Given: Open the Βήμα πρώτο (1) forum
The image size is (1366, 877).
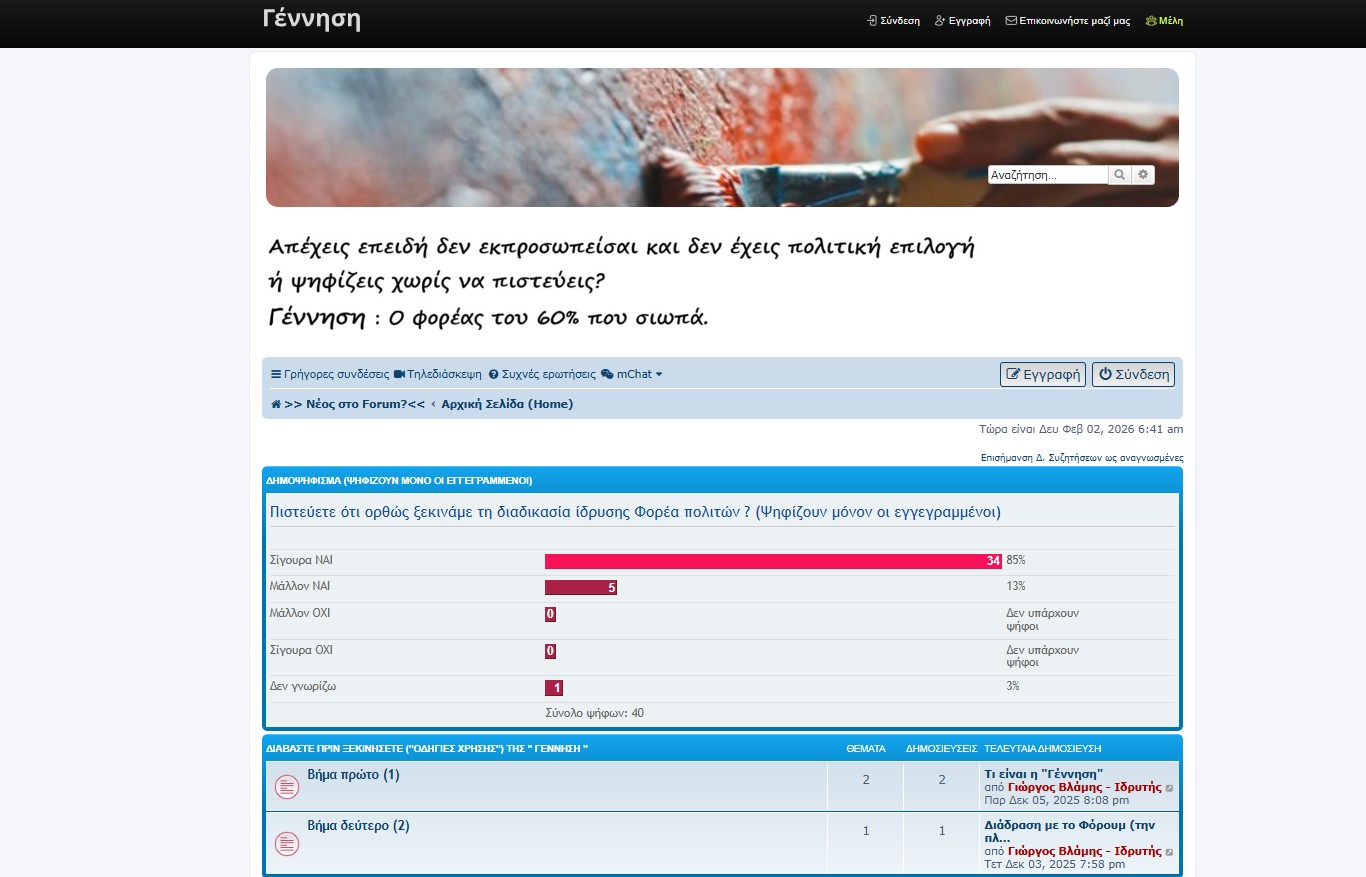Looking at the screenshot, I should tap(353, 775).
